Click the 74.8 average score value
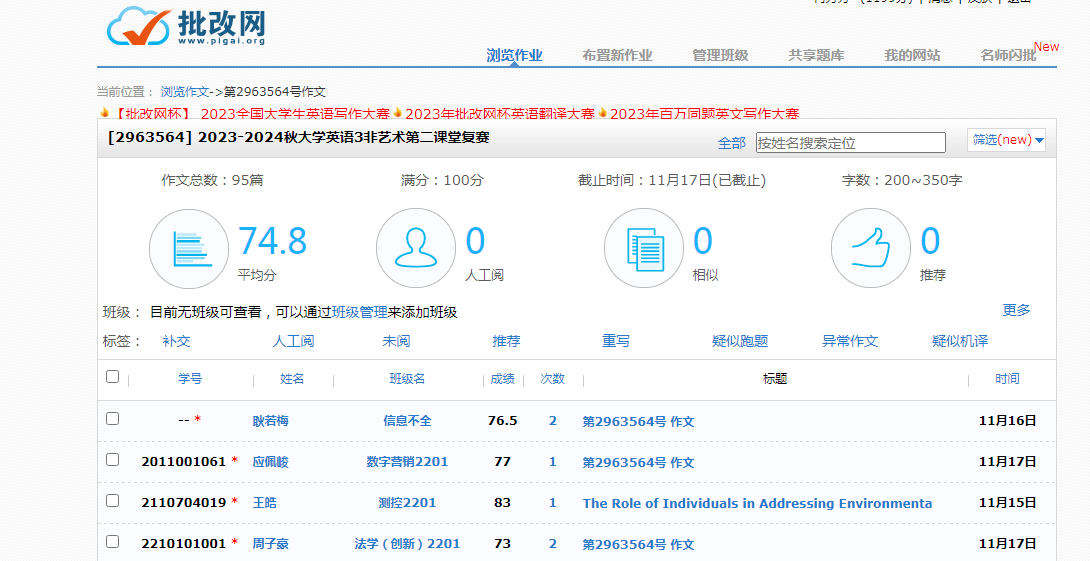 pos(272,241)
